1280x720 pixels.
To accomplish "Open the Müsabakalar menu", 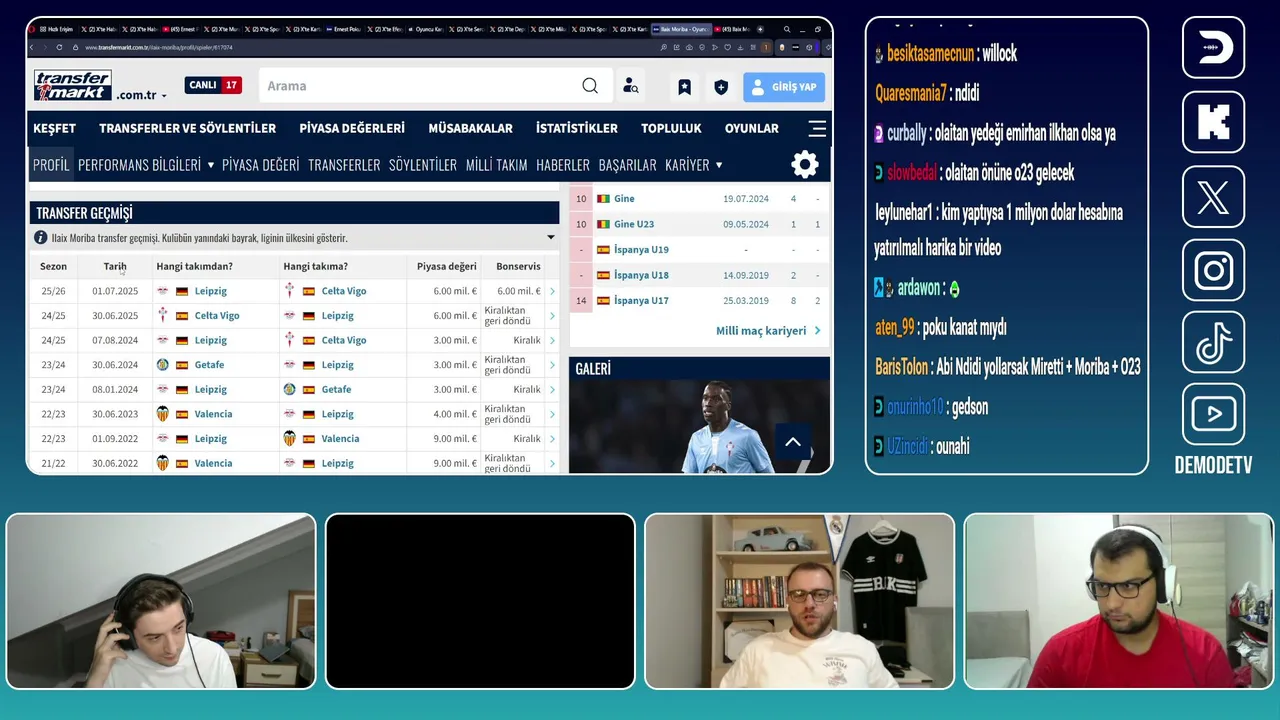I will click(x=470, y=128).
